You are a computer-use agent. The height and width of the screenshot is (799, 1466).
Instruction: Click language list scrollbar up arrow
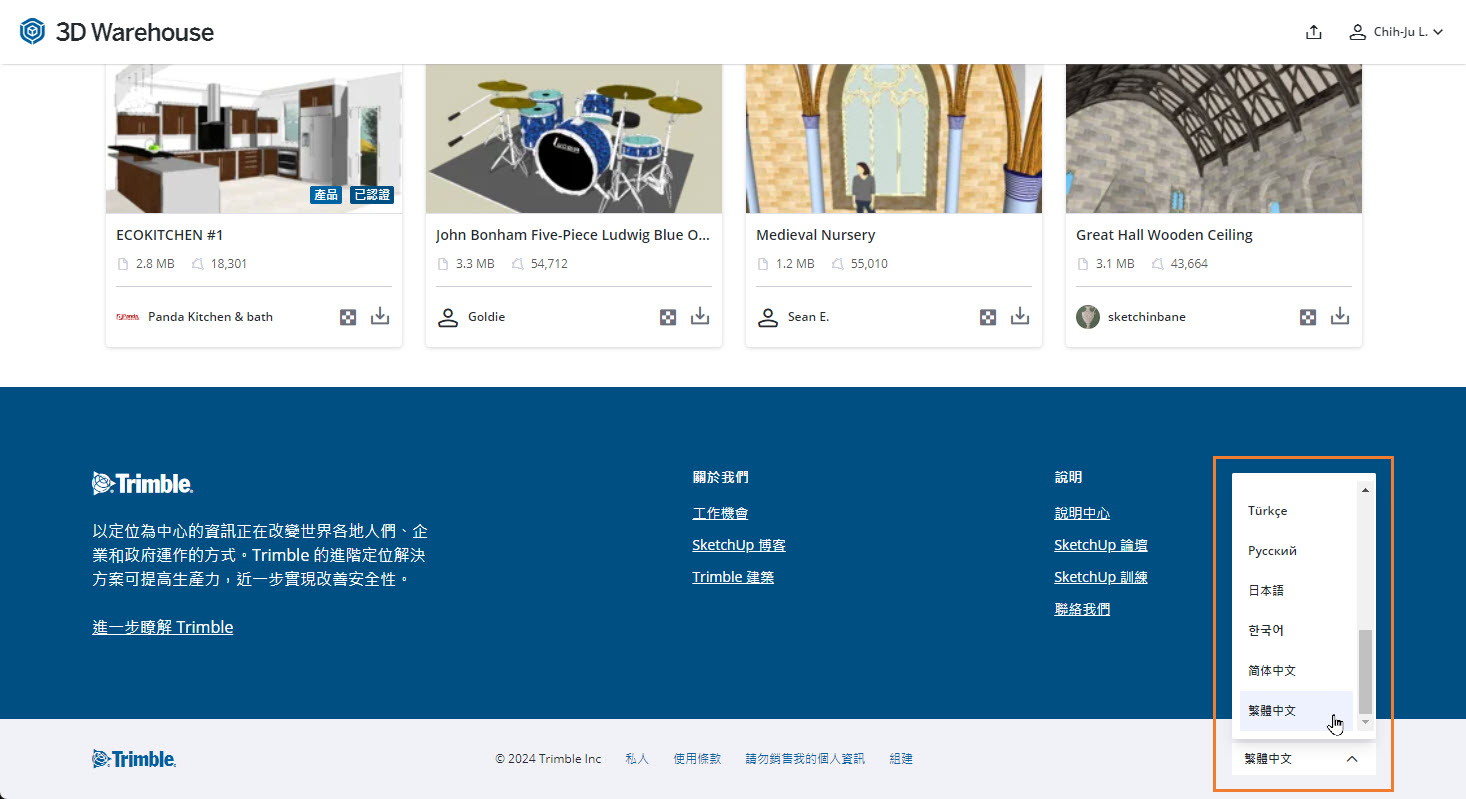1365,489
